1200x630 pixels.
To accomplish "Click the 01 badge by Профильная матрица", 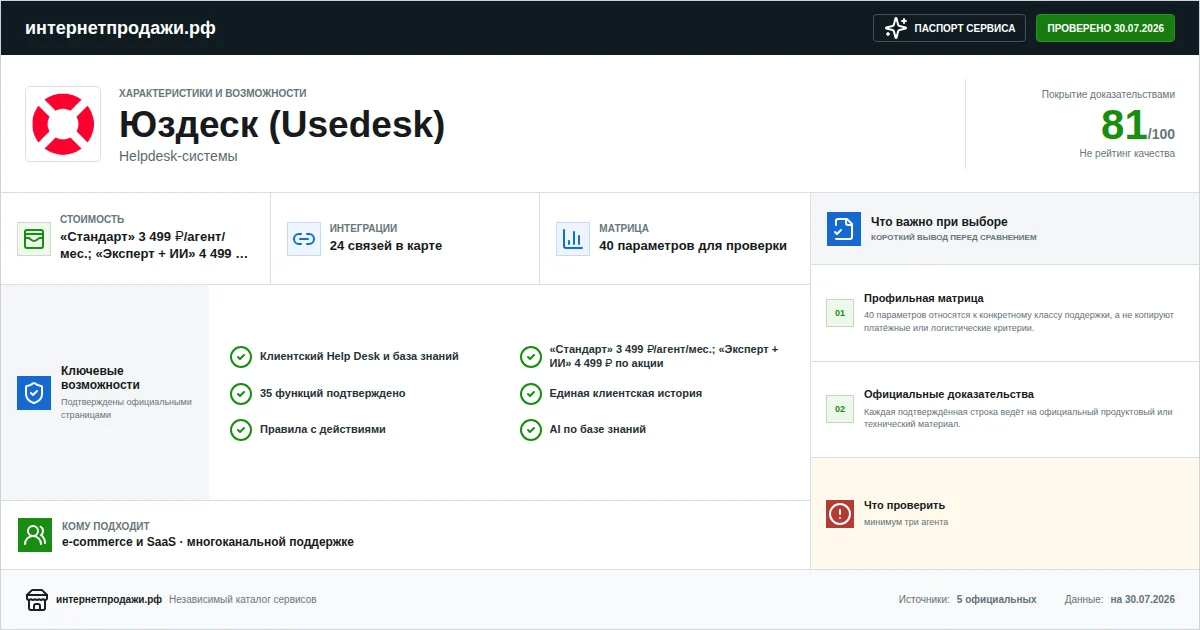I will tap(840, 313).
